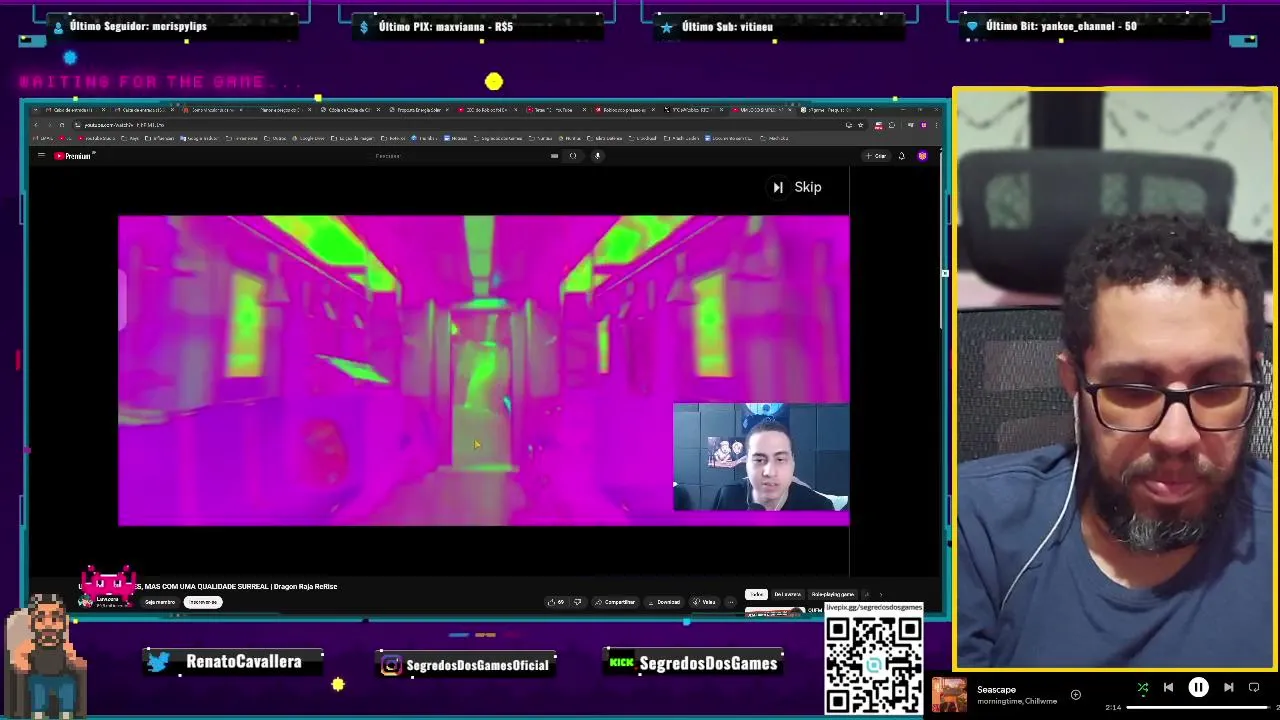The height and width of the screenshot is (720, 1280).
Task: Add Seascape to library plus icon
Action: pyautogui.click(x=1076, y=694)
